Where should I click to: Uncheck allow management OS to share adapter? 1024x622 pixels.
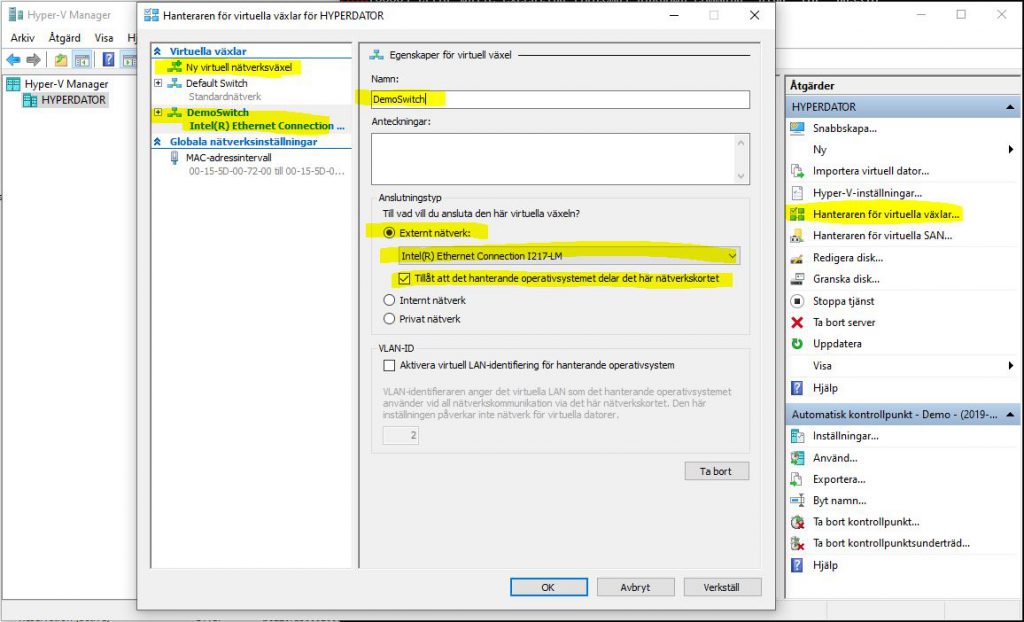coord(404,278)
